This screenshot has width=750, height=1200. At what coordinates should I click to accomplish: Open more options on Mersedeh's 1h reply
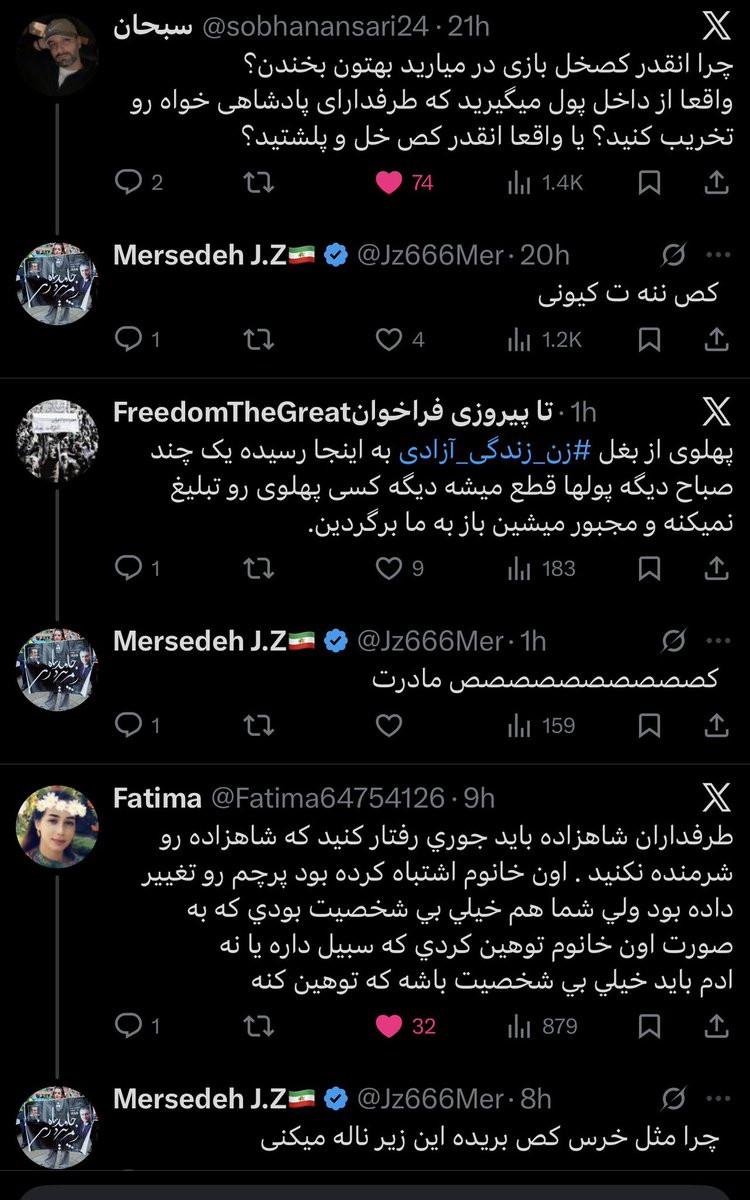point(716,641)
